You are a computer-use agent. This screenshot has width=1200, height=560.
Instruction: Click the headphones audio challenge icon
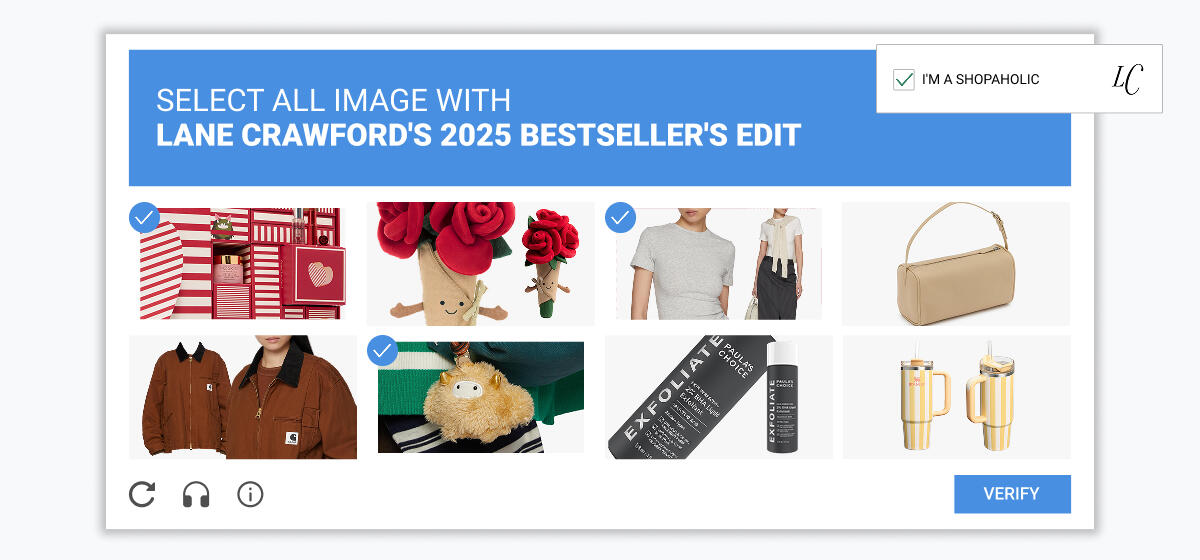[x=196, y=494]
